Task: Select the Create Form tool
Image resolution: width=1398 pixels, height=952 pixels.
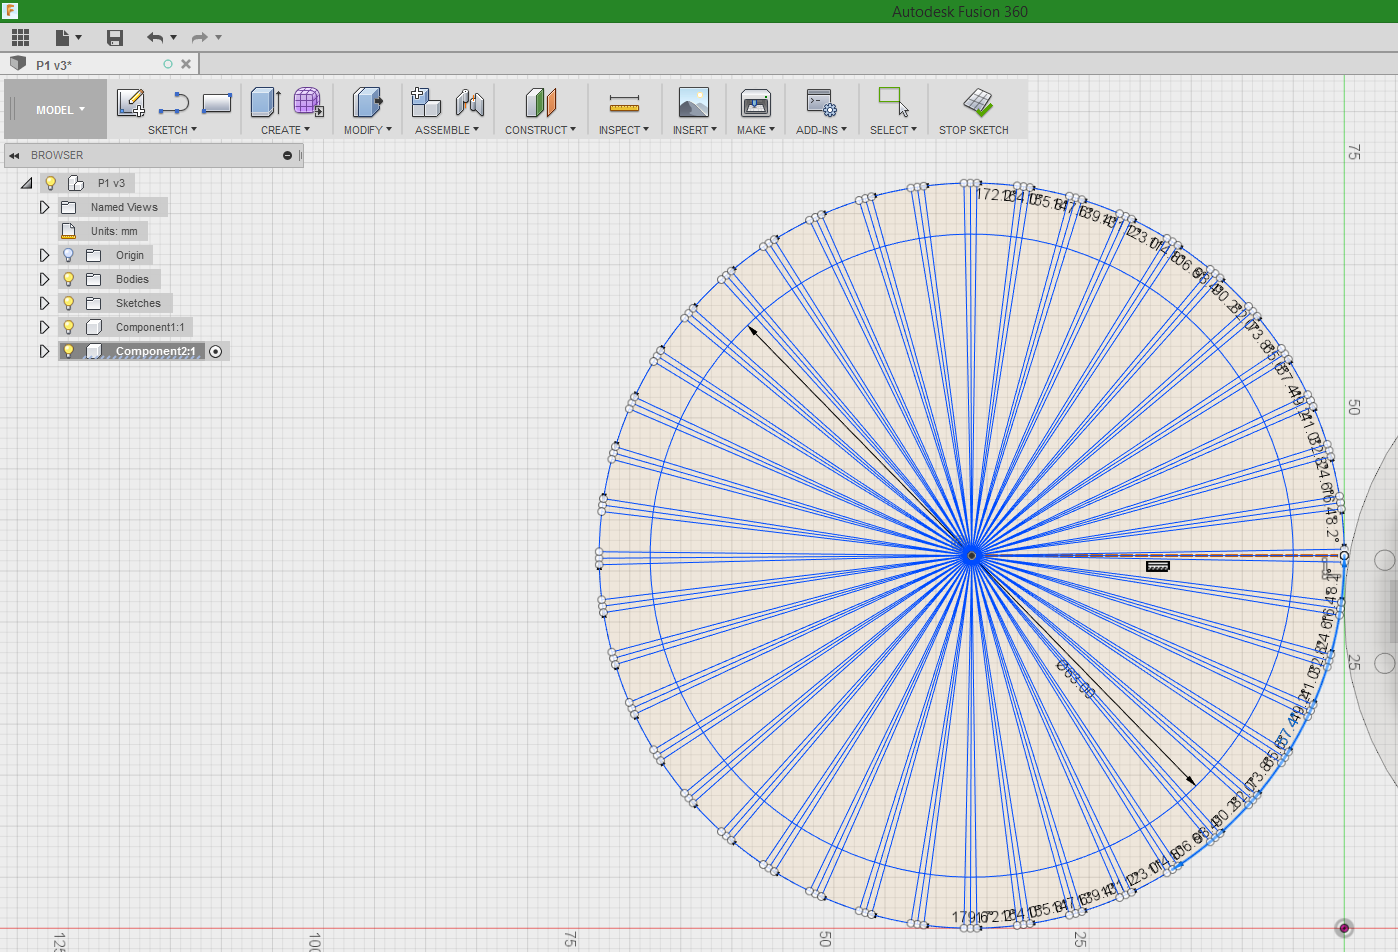Action: 308,102
